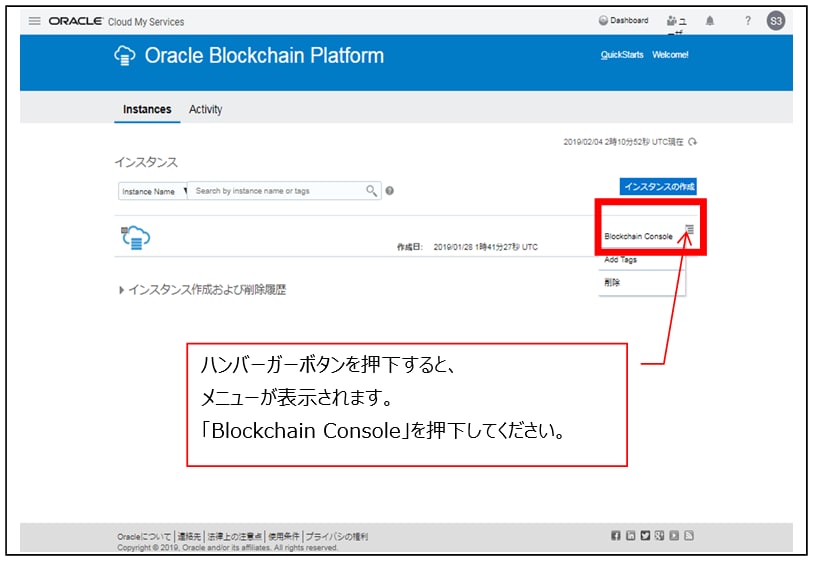Click the Facebook footer icon
Image resolution: width=813 pixels, height=562 pixels.
pyautogui.click(x=615, y=536)
